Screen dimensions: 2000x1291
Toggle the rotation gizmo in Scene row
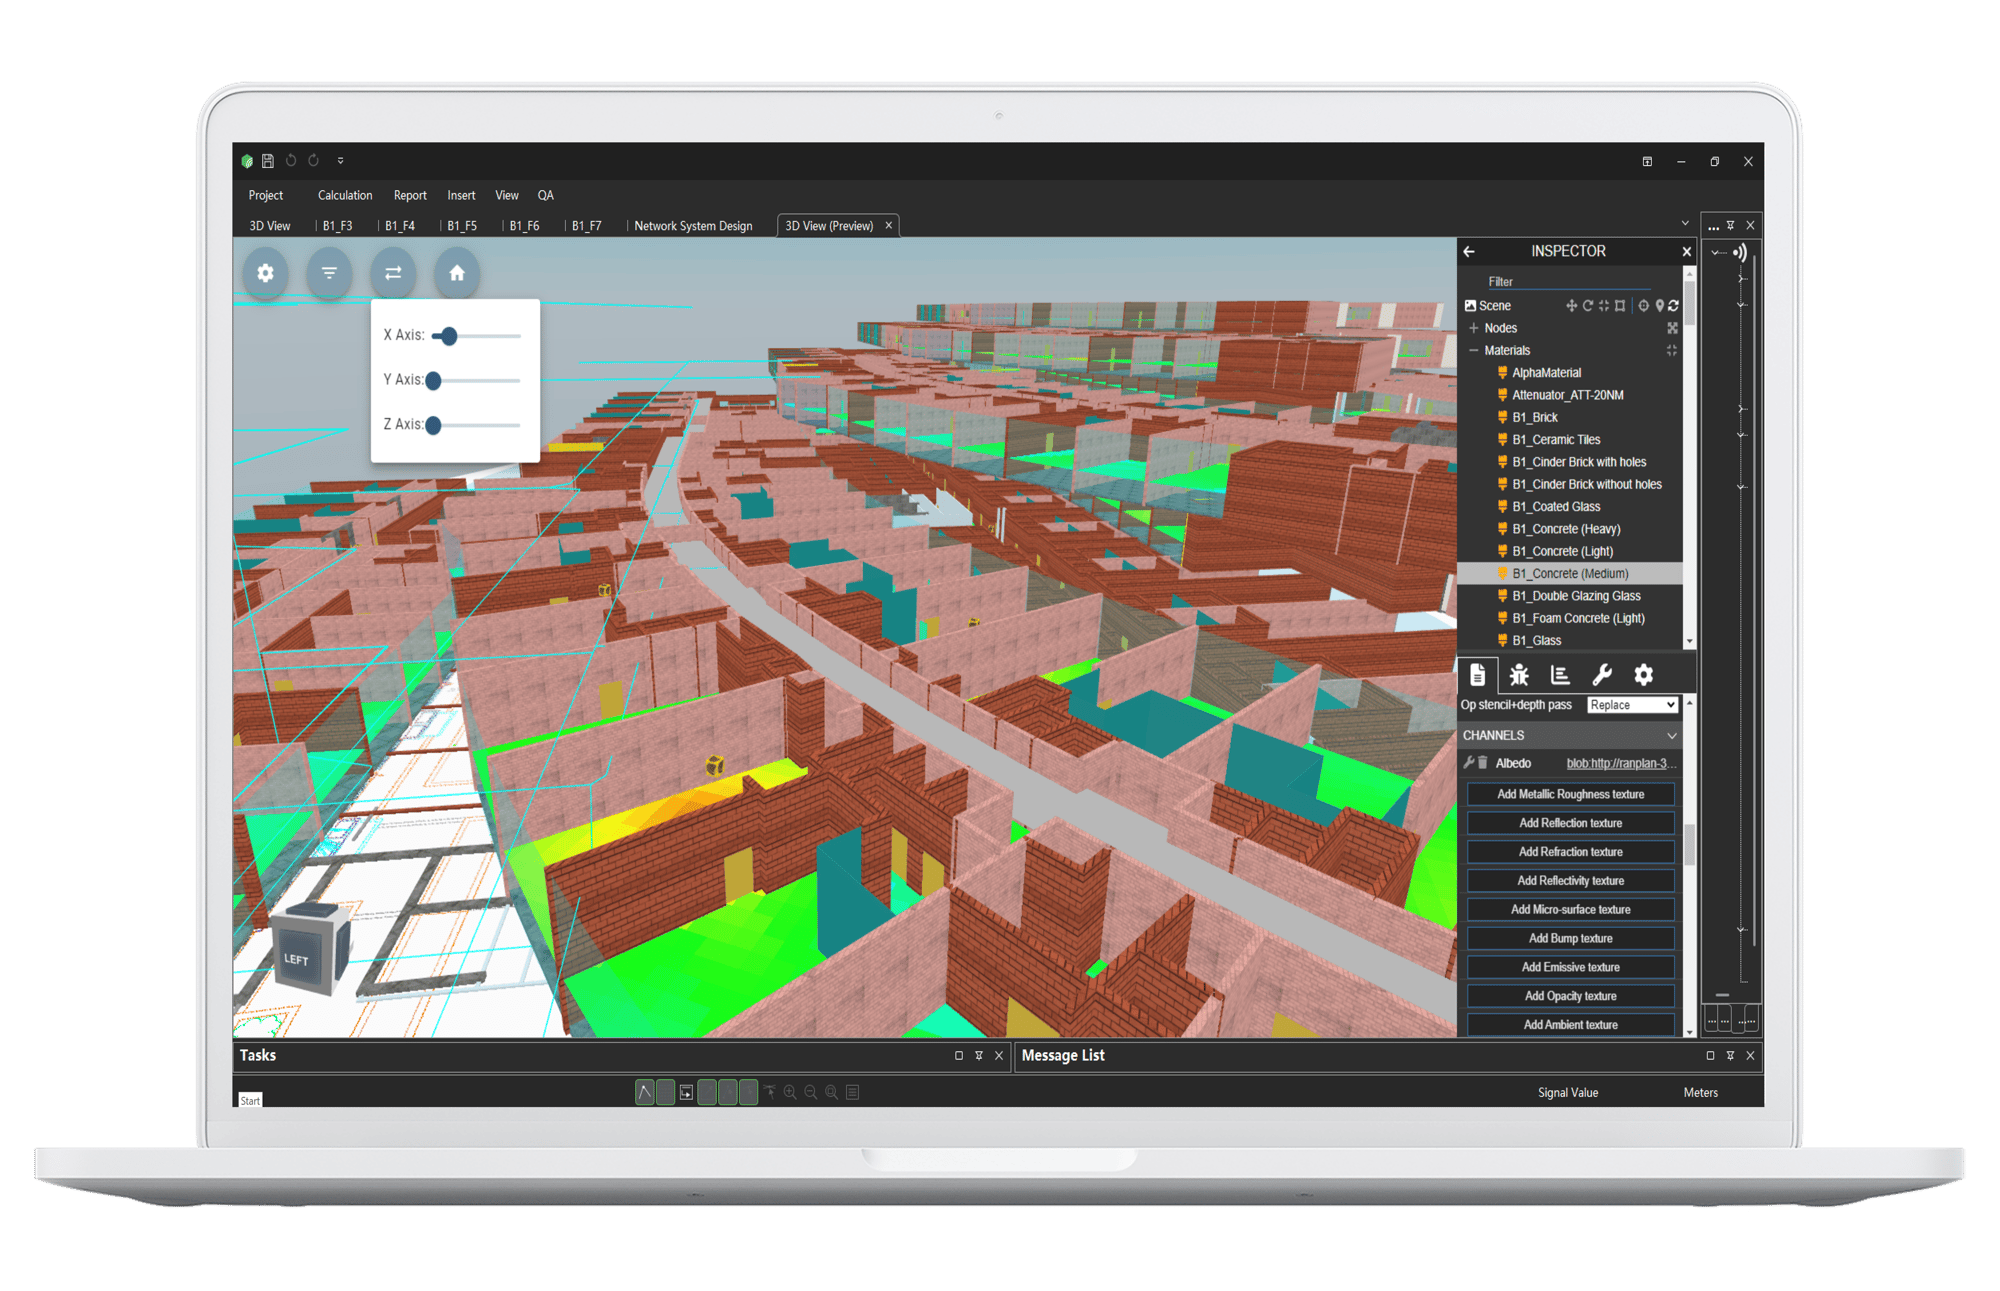1587,306
